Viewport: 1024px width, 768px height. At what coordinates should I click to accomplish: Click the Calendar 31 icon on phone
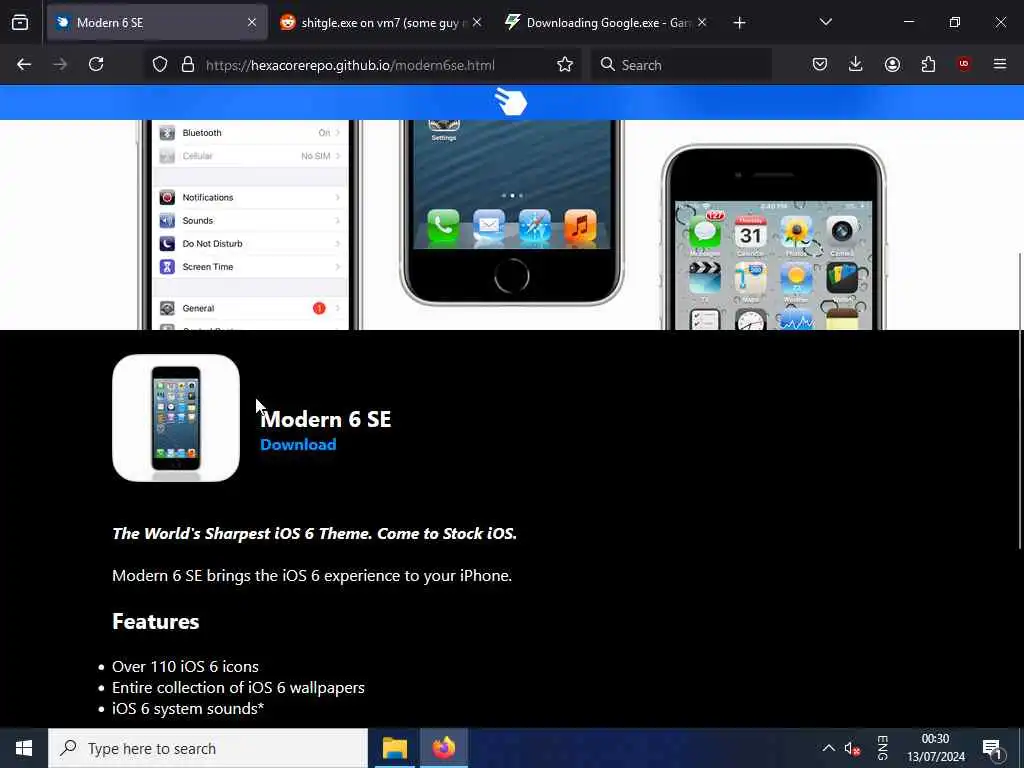pyautogui.click(x=750, y=231)
